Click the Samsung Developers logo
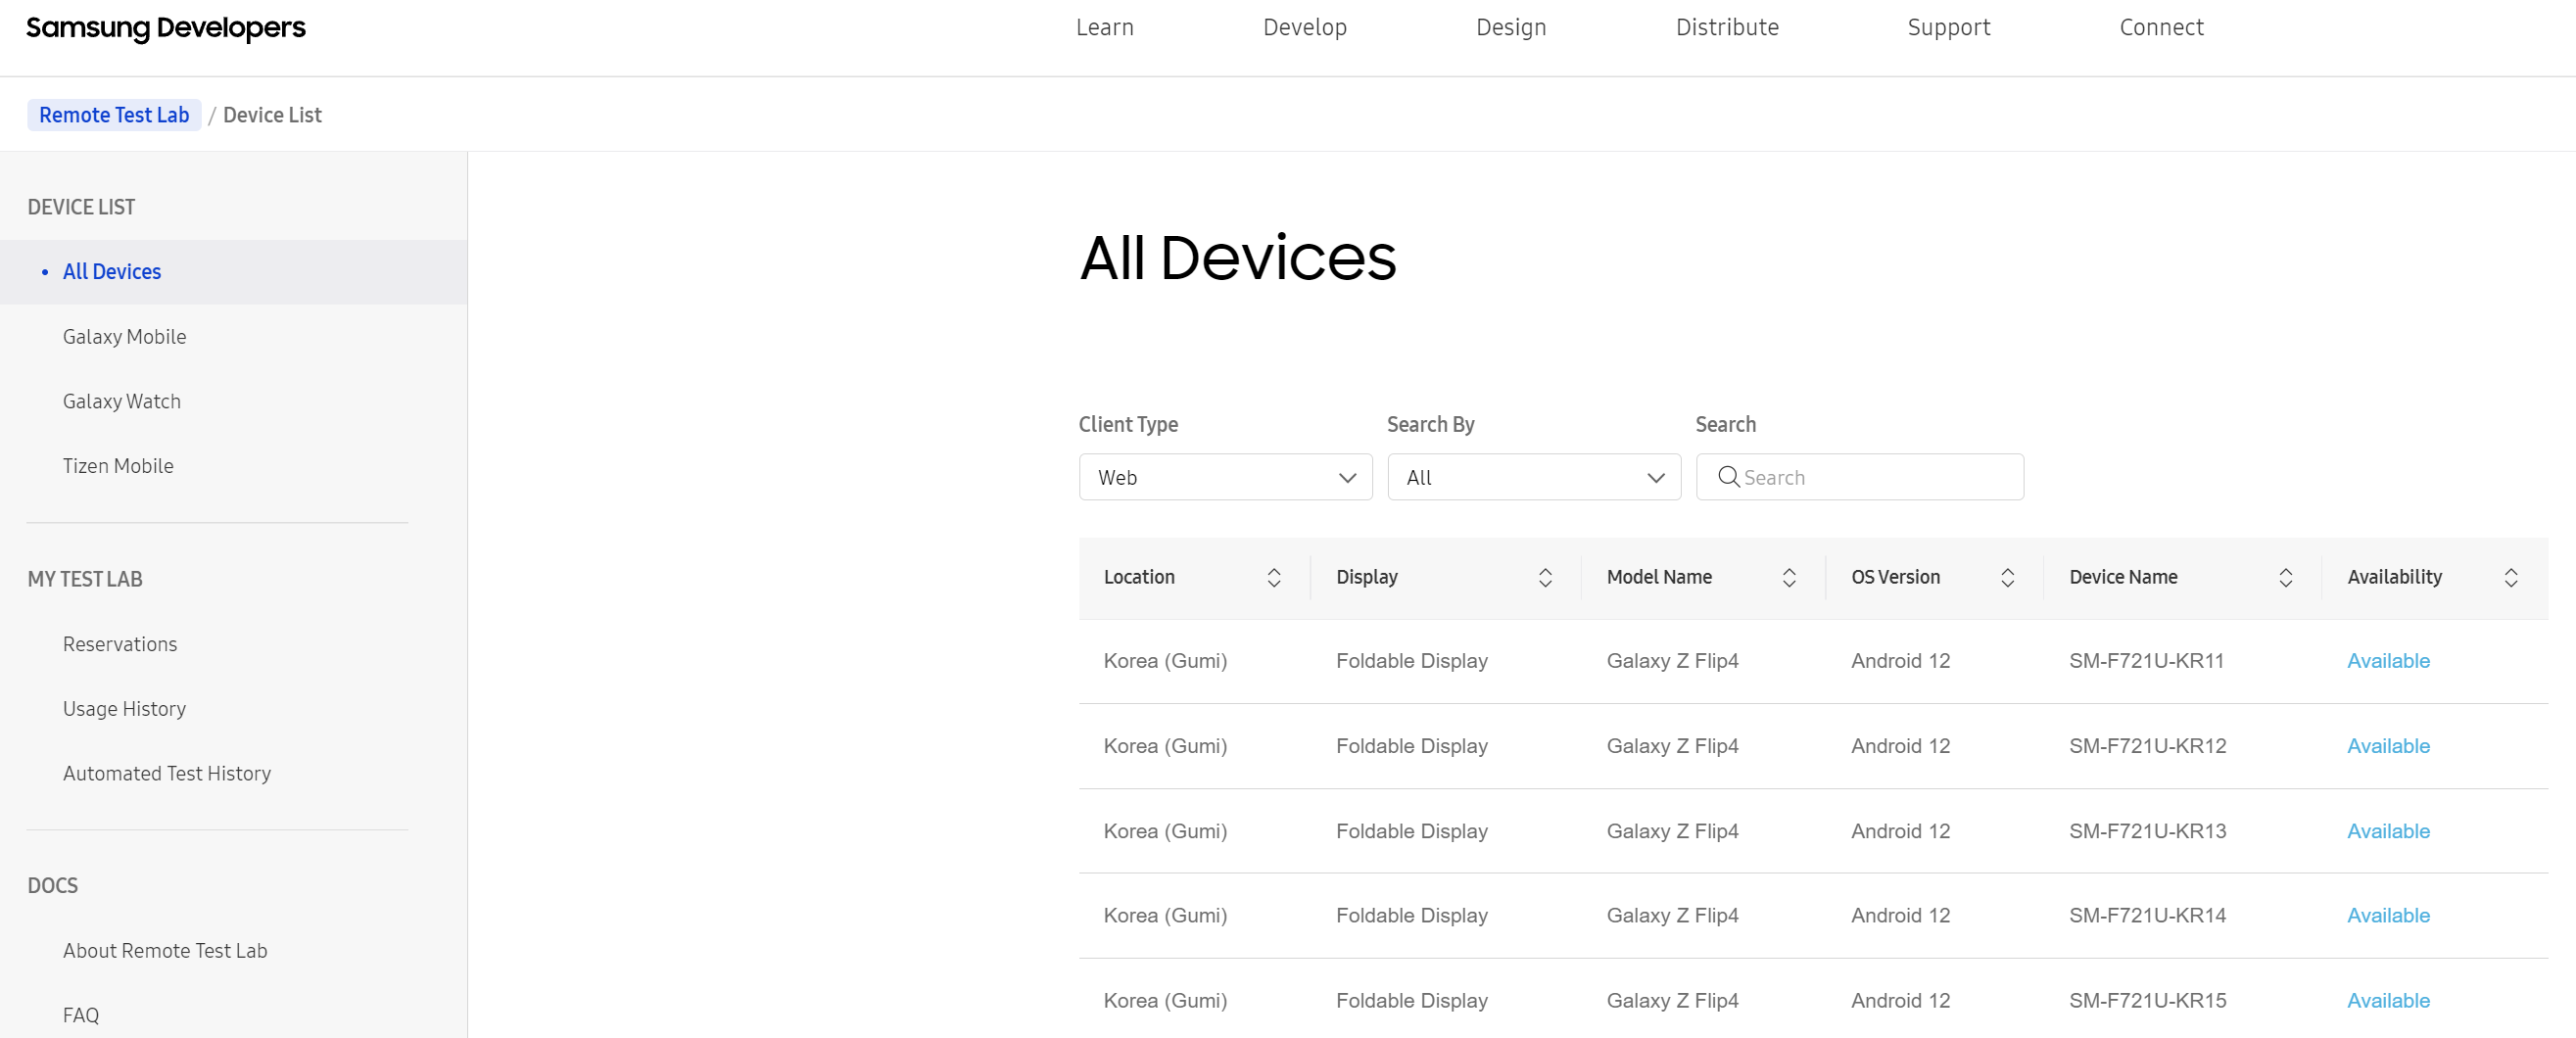2576x1038 pixels. tap(166, 28)
